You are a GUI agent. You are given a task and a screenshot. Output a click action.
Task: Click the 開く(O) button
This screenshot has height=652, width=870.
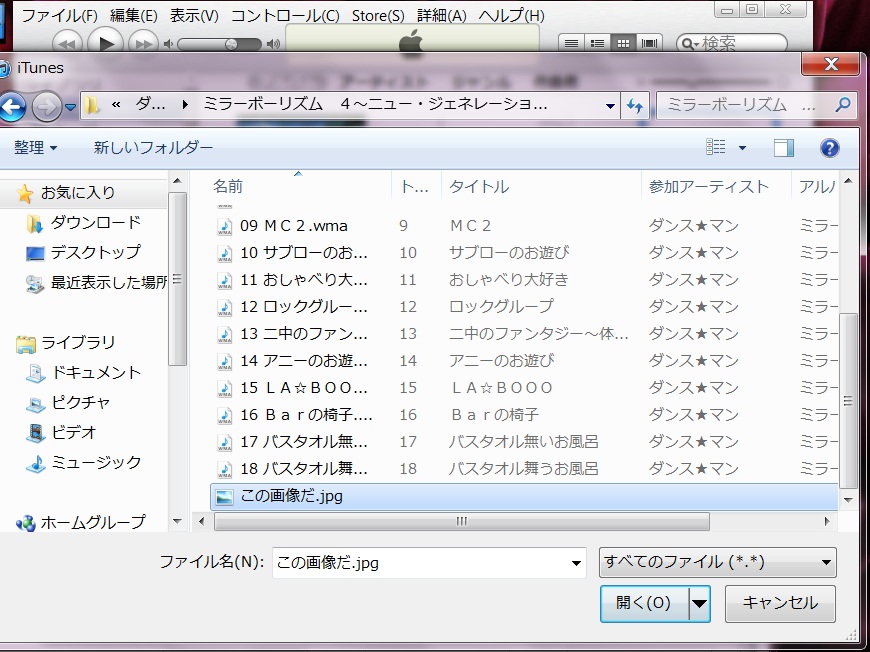tap(644, 603)
